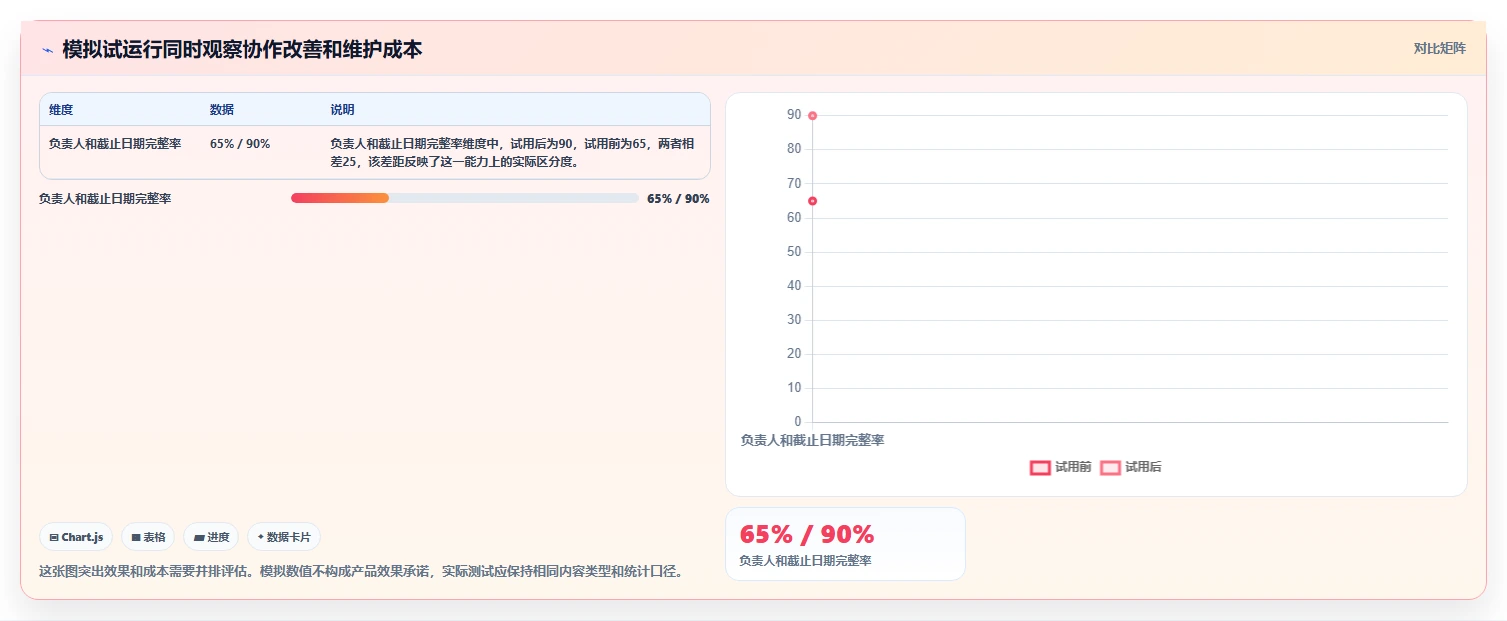Click the 试用前 legend color box
This screenshot has height=621, width=1507.
(1040, 467)
